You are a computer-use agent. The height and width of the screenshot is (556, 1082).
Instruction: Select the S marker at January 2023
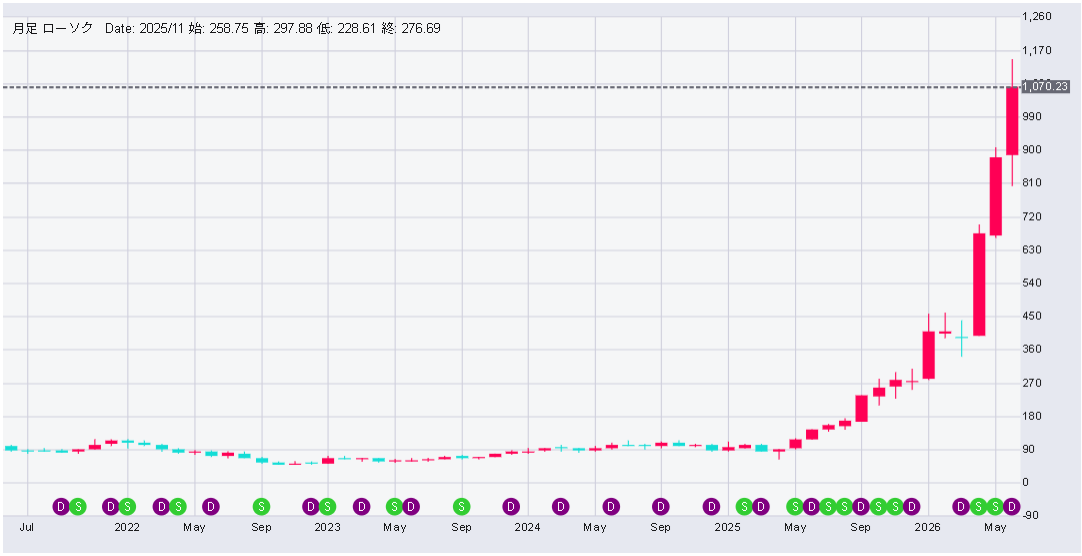tap(328, 507)
